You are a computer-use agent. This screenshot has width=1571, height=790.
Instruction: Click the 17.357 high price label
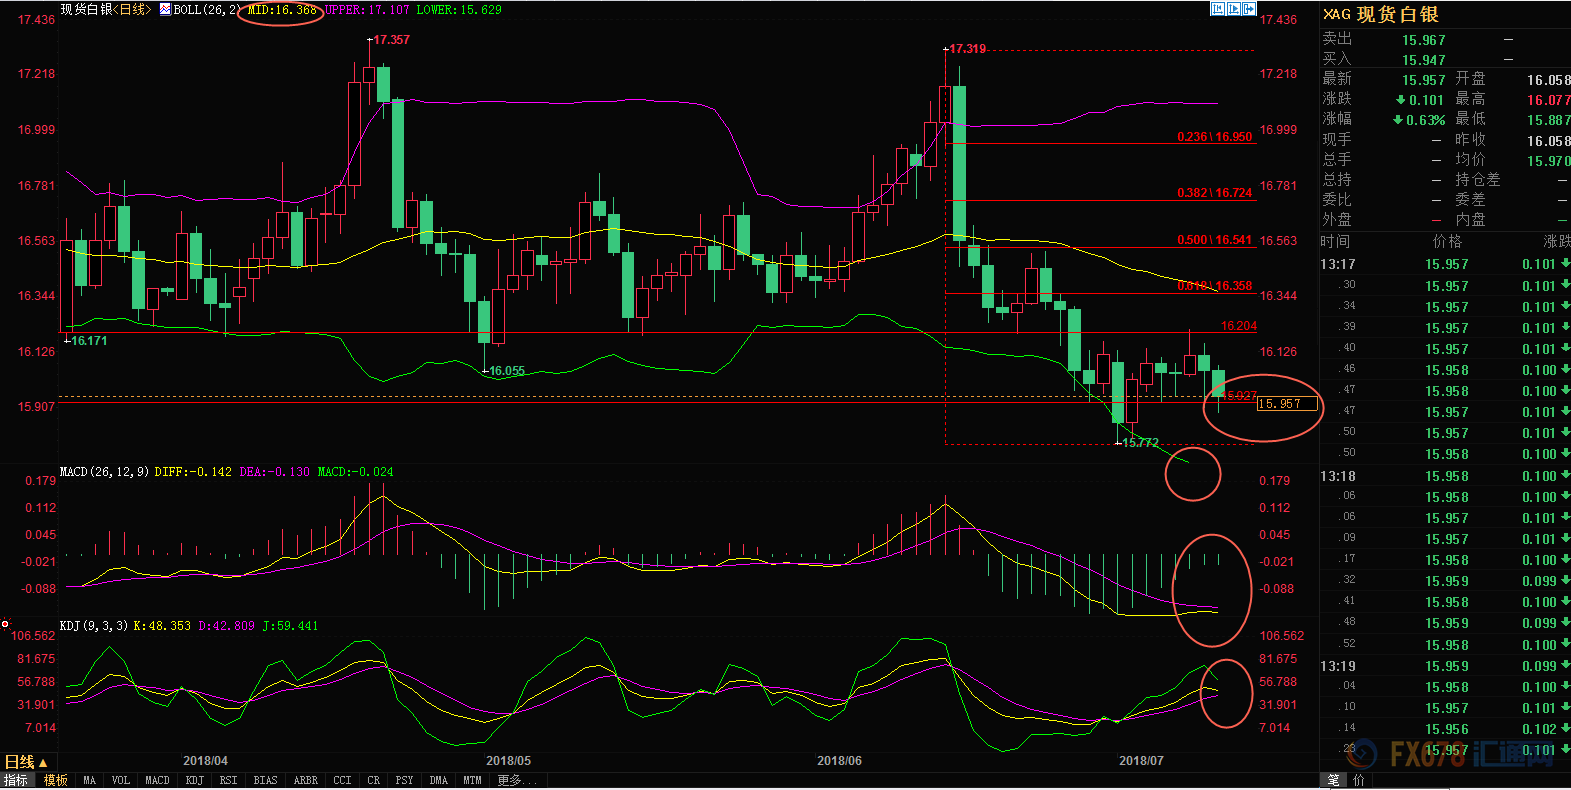(391, 40)
